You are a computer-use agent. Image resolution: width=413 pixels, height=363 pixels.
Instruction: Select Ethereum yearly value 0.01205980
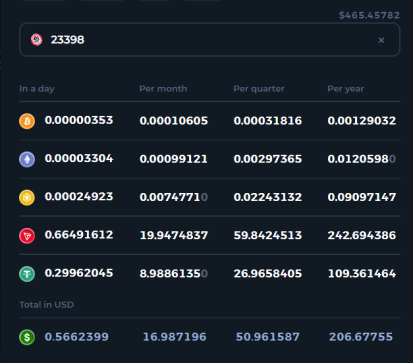(362, 159)
